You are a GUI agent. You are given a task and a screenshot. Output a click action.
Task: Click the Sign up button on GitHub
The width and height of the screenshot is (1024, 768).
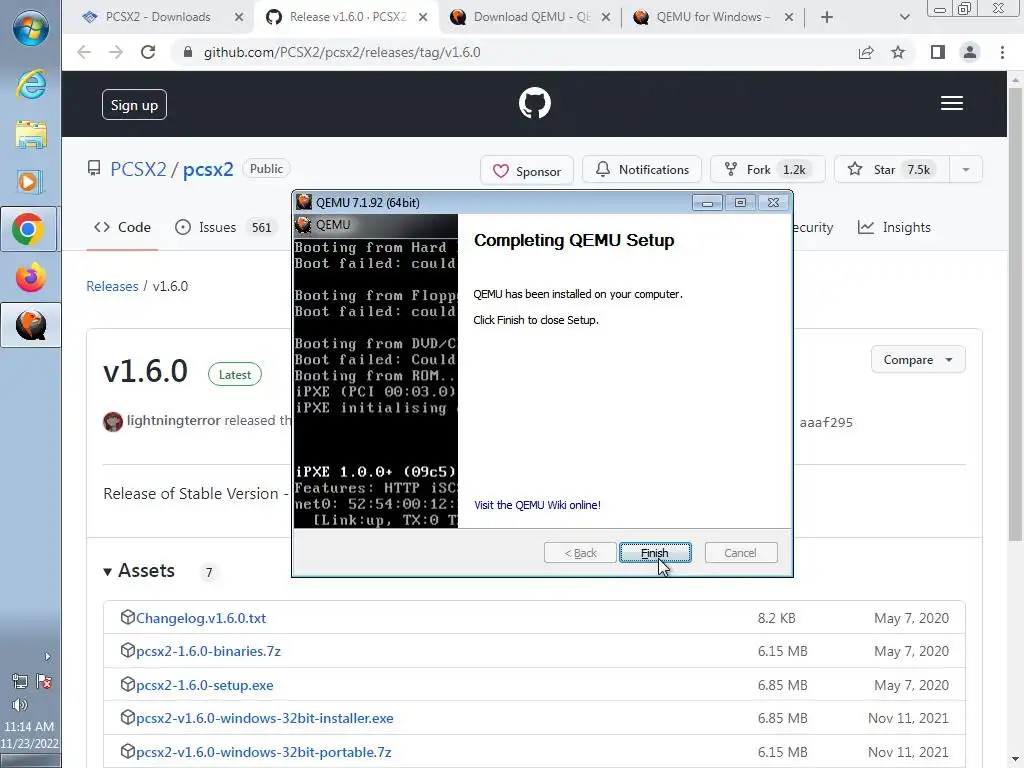point(134,104)
